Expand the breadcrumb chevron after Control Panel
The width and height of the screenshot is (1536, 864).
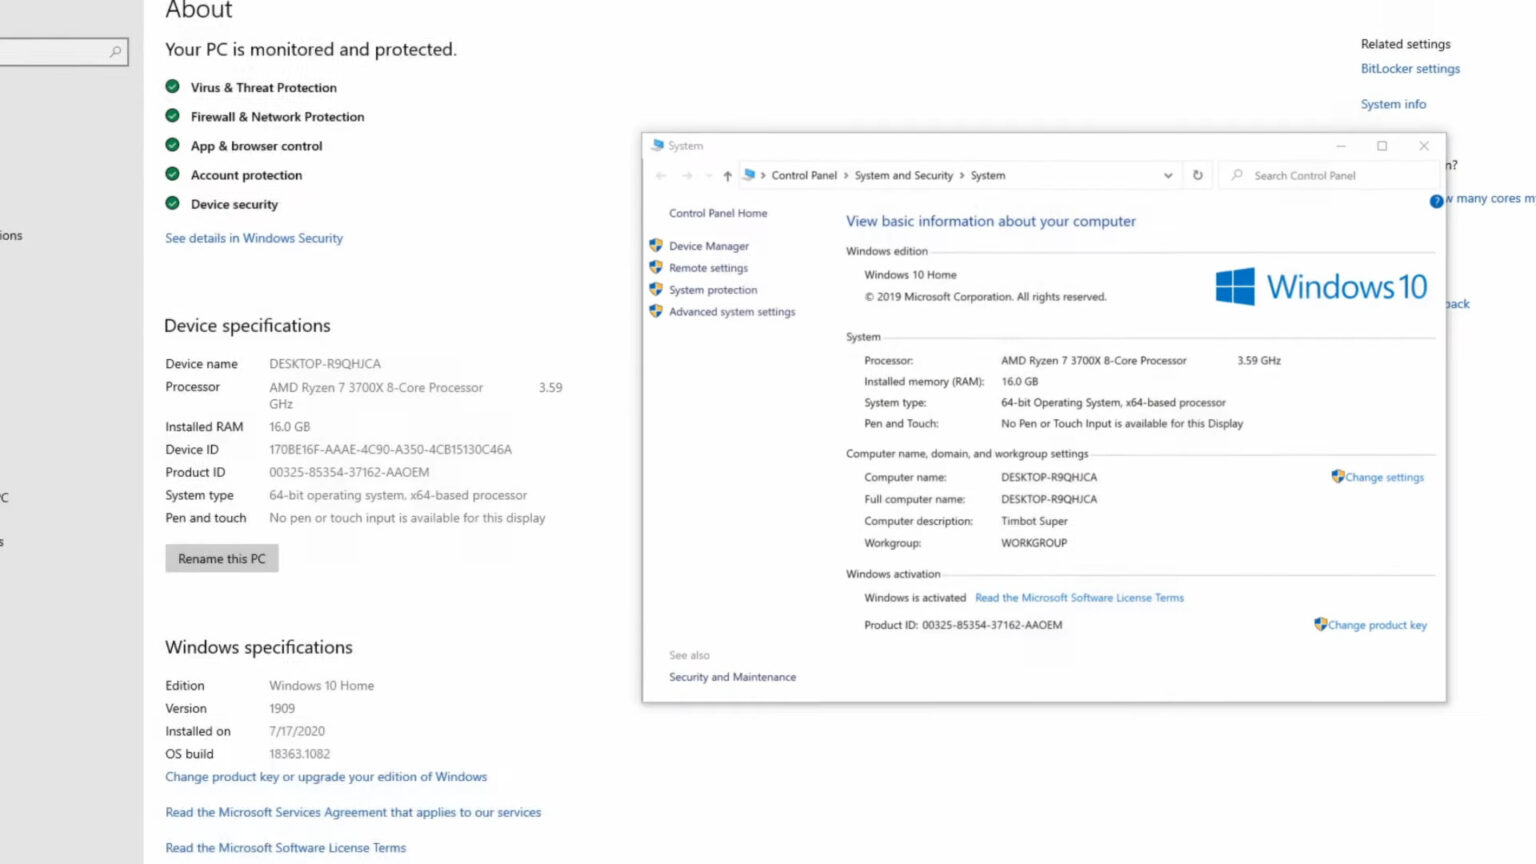click(845, 175)
